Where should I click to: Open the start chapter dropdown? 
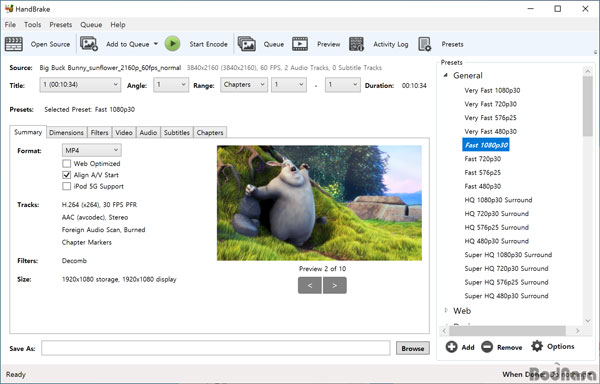[x=289, y=85]
